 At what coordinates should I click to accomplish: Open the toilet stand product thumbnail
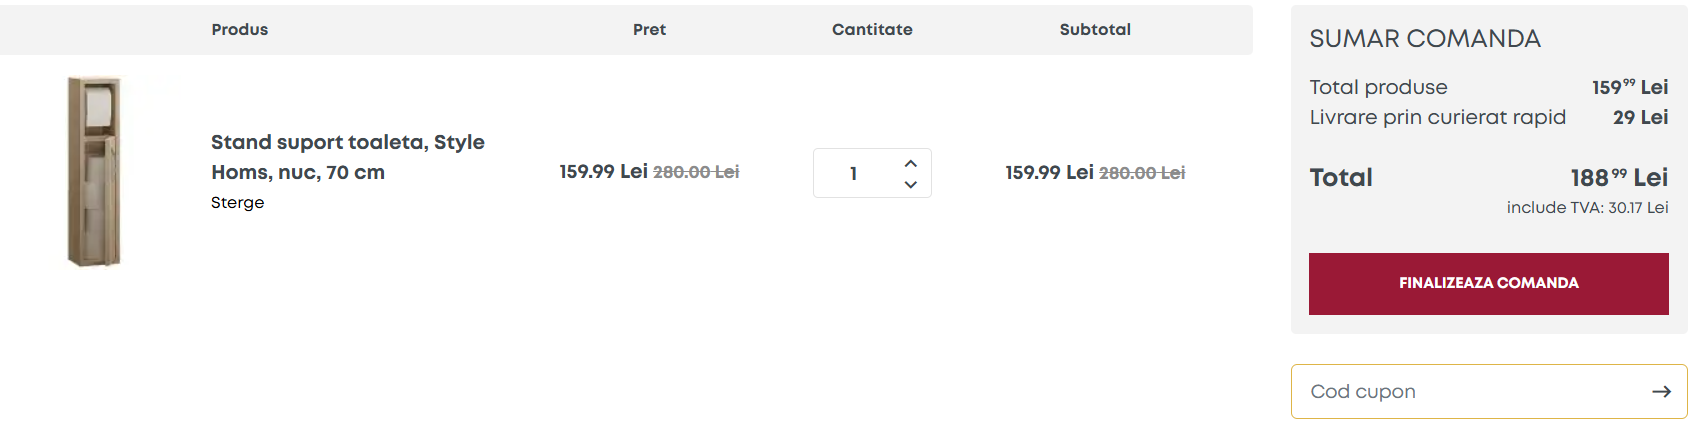click(94, 172)
